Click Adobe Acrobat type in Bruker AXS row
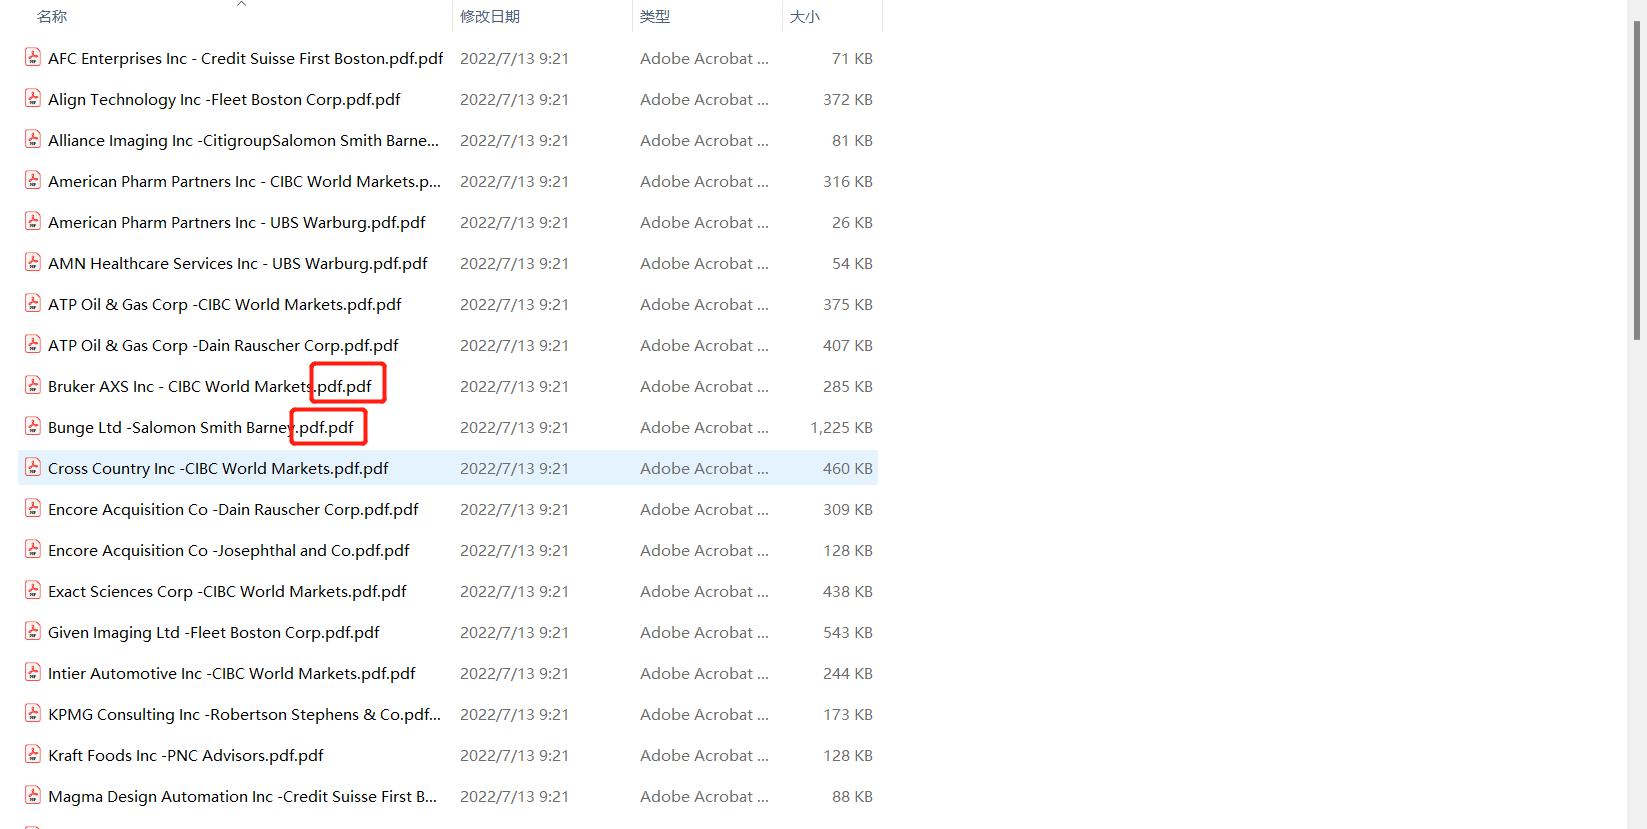Image resolution: width=1647 pixels, height=829 pixels. [x=704, y=386]
